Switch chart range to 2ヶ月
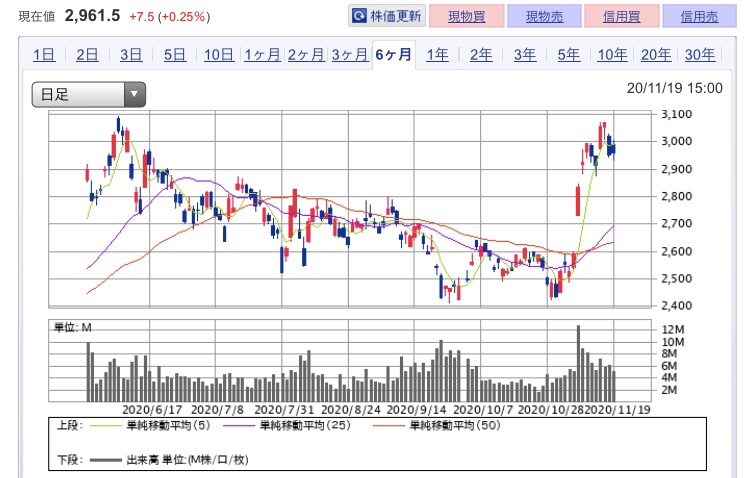The height and width of the screenshot is (478, 750). tap(306, 55)
